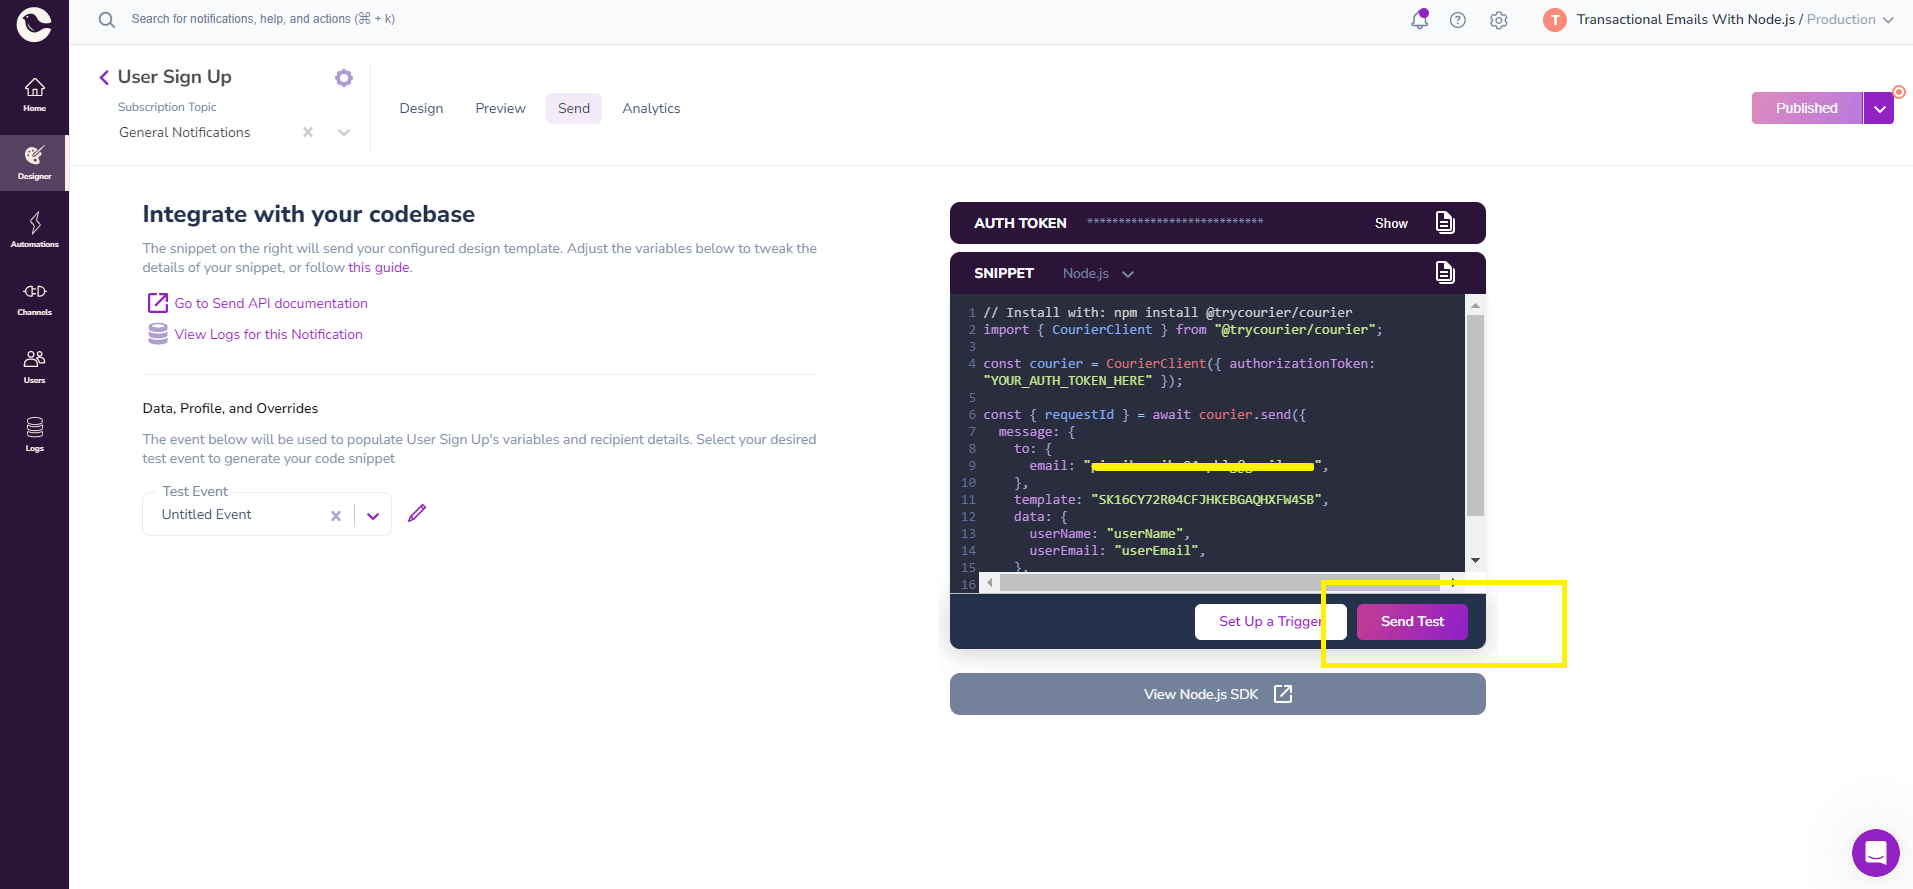Click the SNIPPET panel label
Image resolution: width=1913 pixels, height=889 pixels.
[1003, 273]
